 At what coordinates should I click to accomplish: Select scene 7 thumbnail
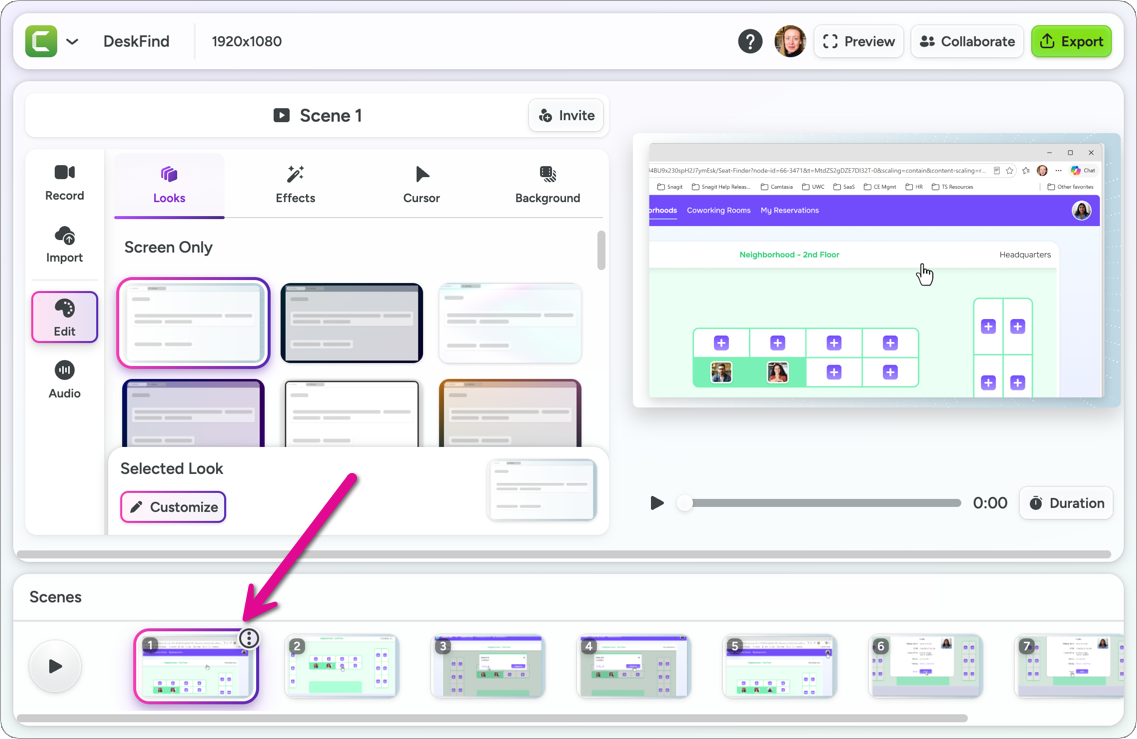tap(1070, 666)
